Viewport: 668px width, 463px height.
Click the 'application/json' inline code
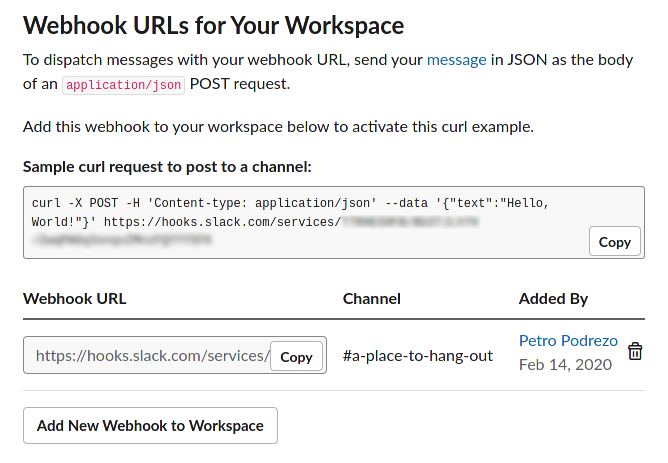coord(124,85)
